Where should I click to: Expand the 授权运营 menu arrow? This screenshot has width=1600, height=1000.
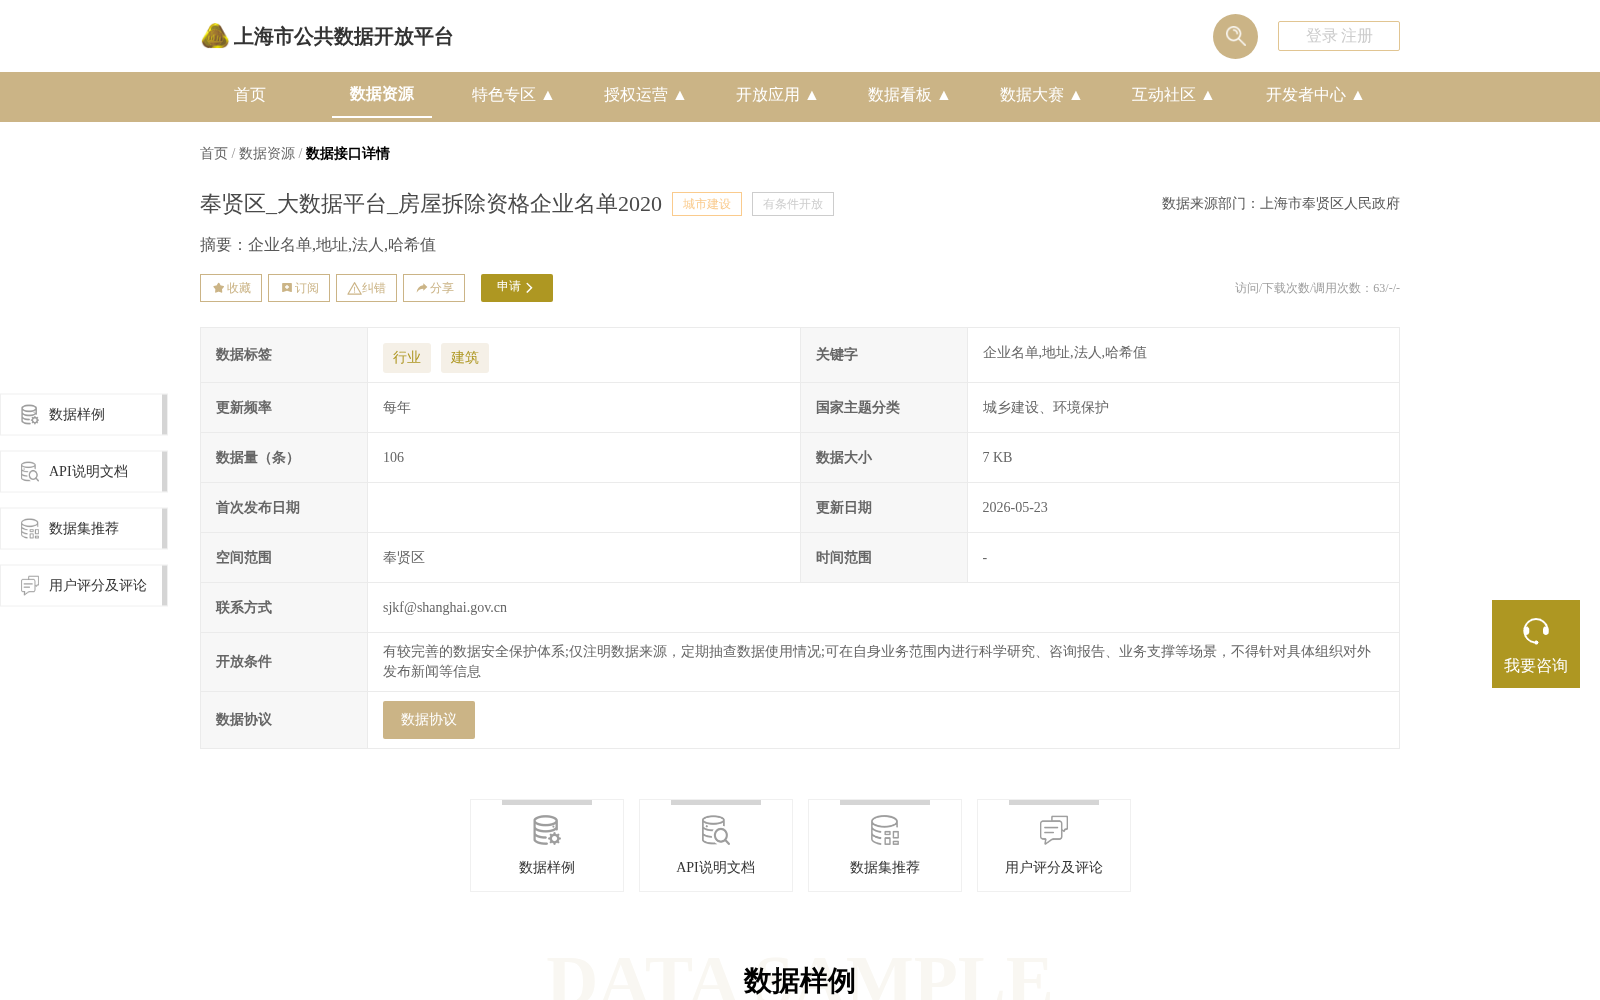(x=680, y=95)
